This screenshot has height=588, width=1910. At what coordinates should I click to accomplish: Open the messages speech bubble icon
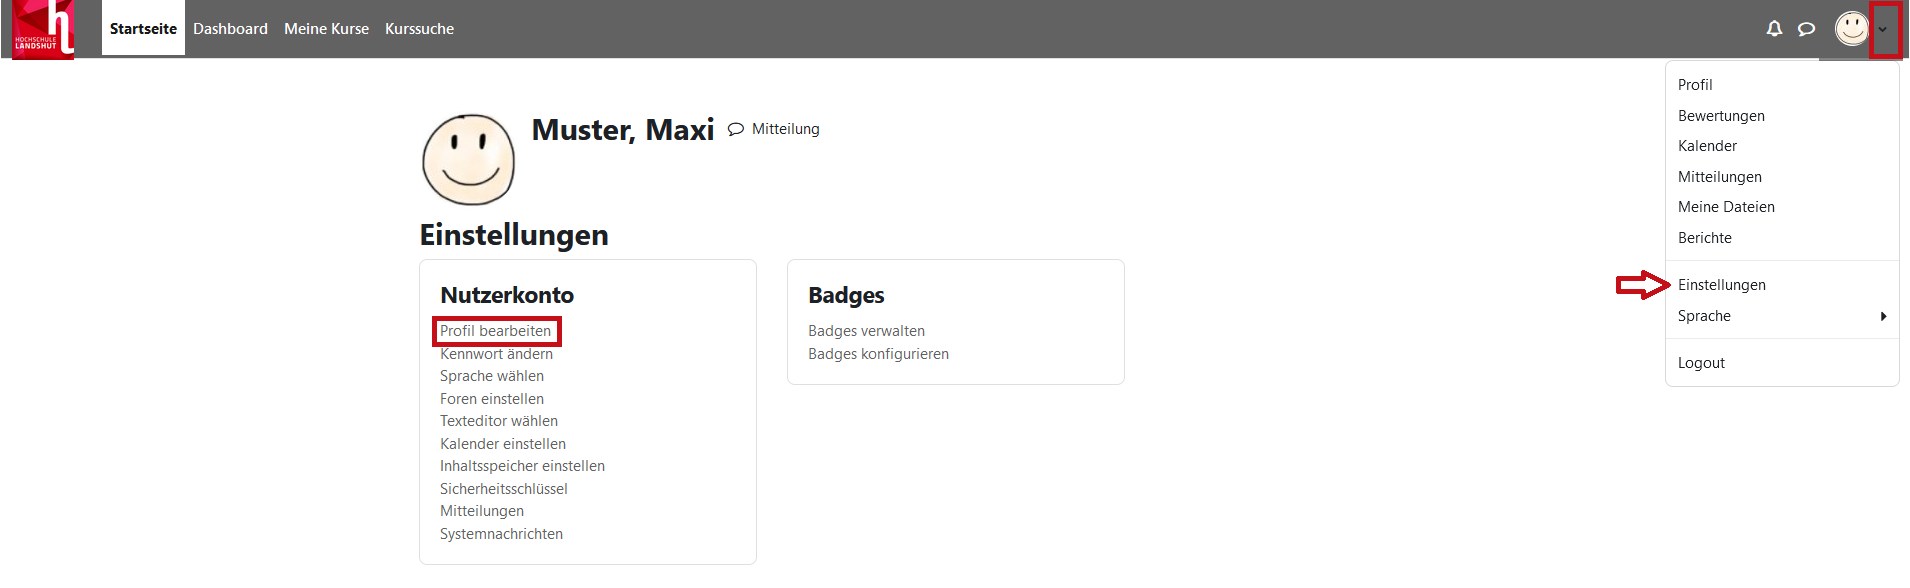[1806, 29]
